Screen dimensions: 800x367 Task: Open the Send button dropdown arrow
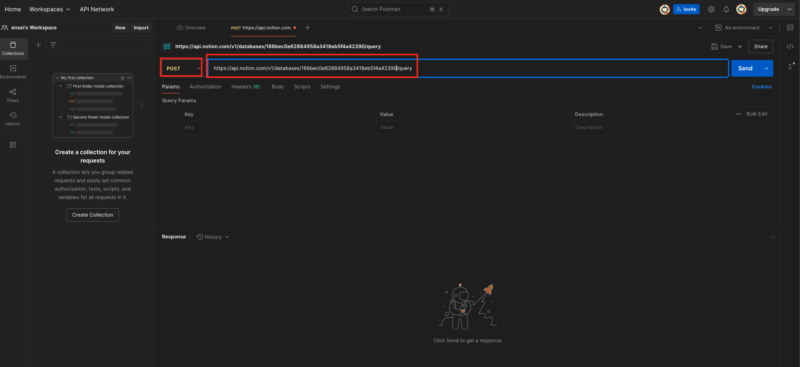tap(766, 68)
